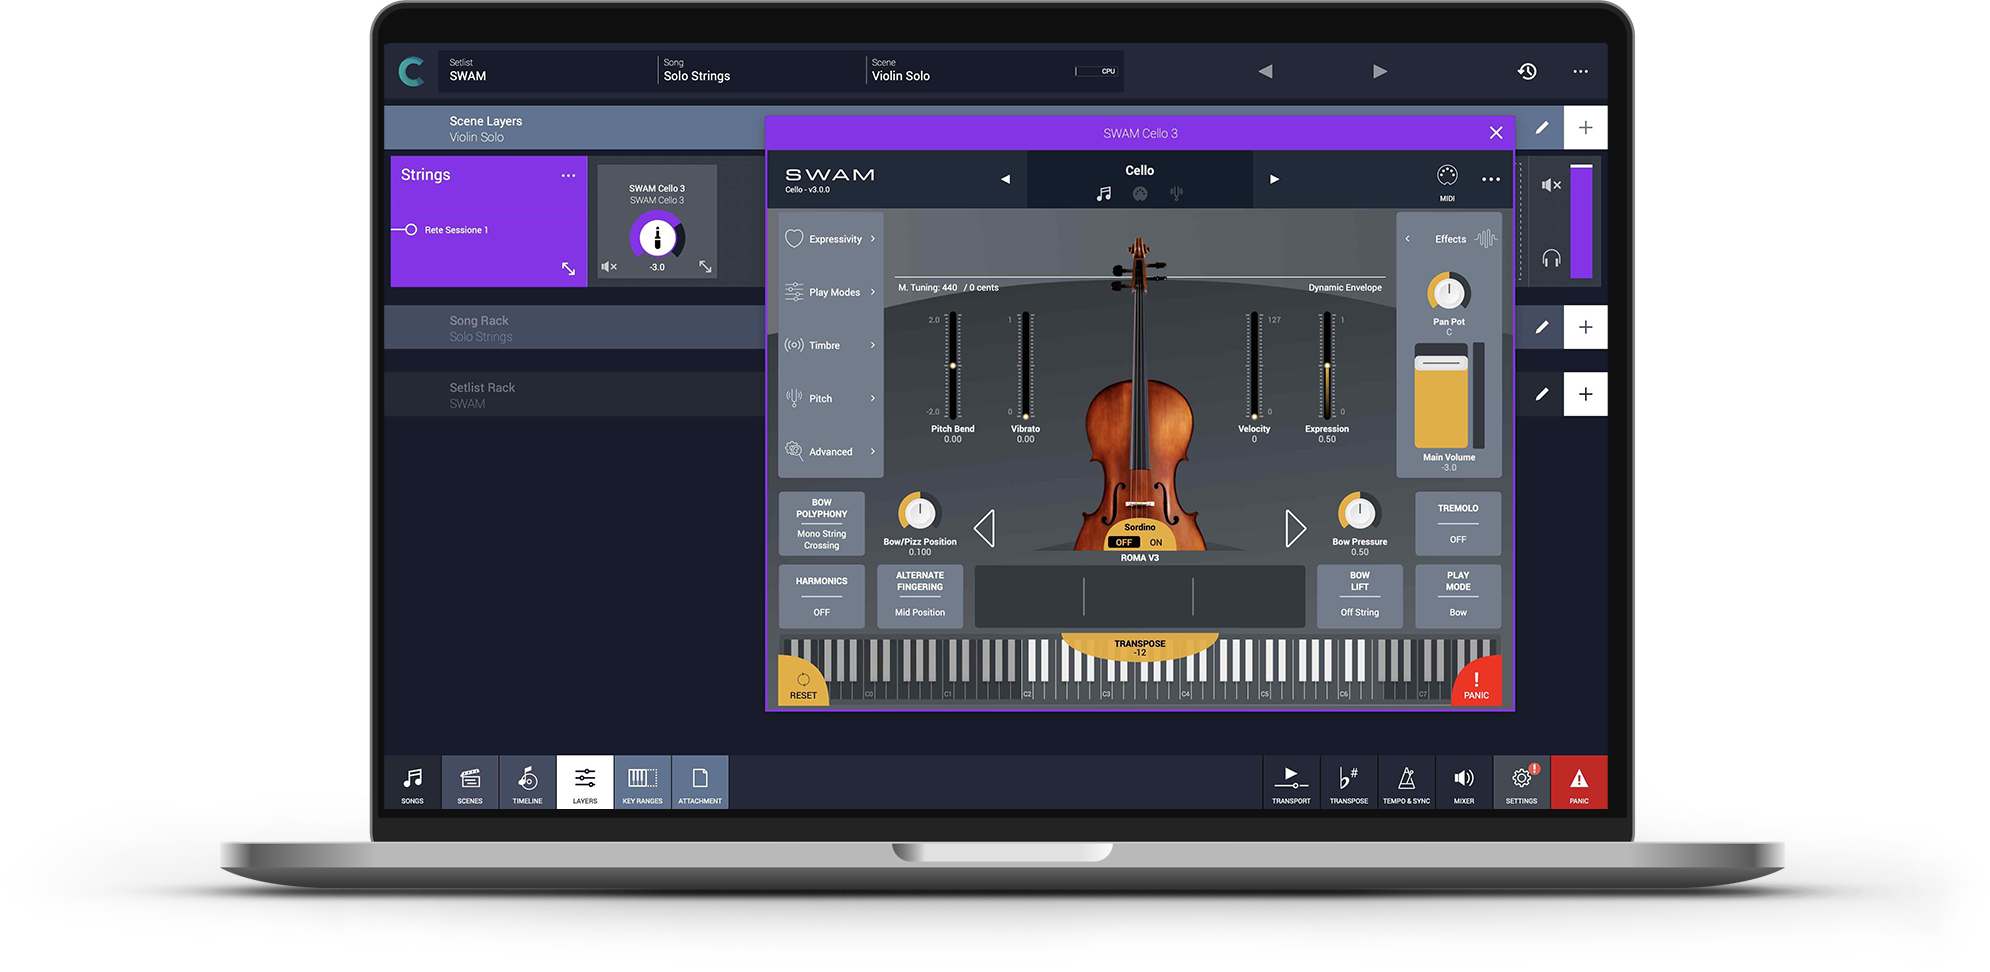Screen dimensions: 1990x972
Task: Mute the SWAM Cello 3 module
Action: click(609, 267)
